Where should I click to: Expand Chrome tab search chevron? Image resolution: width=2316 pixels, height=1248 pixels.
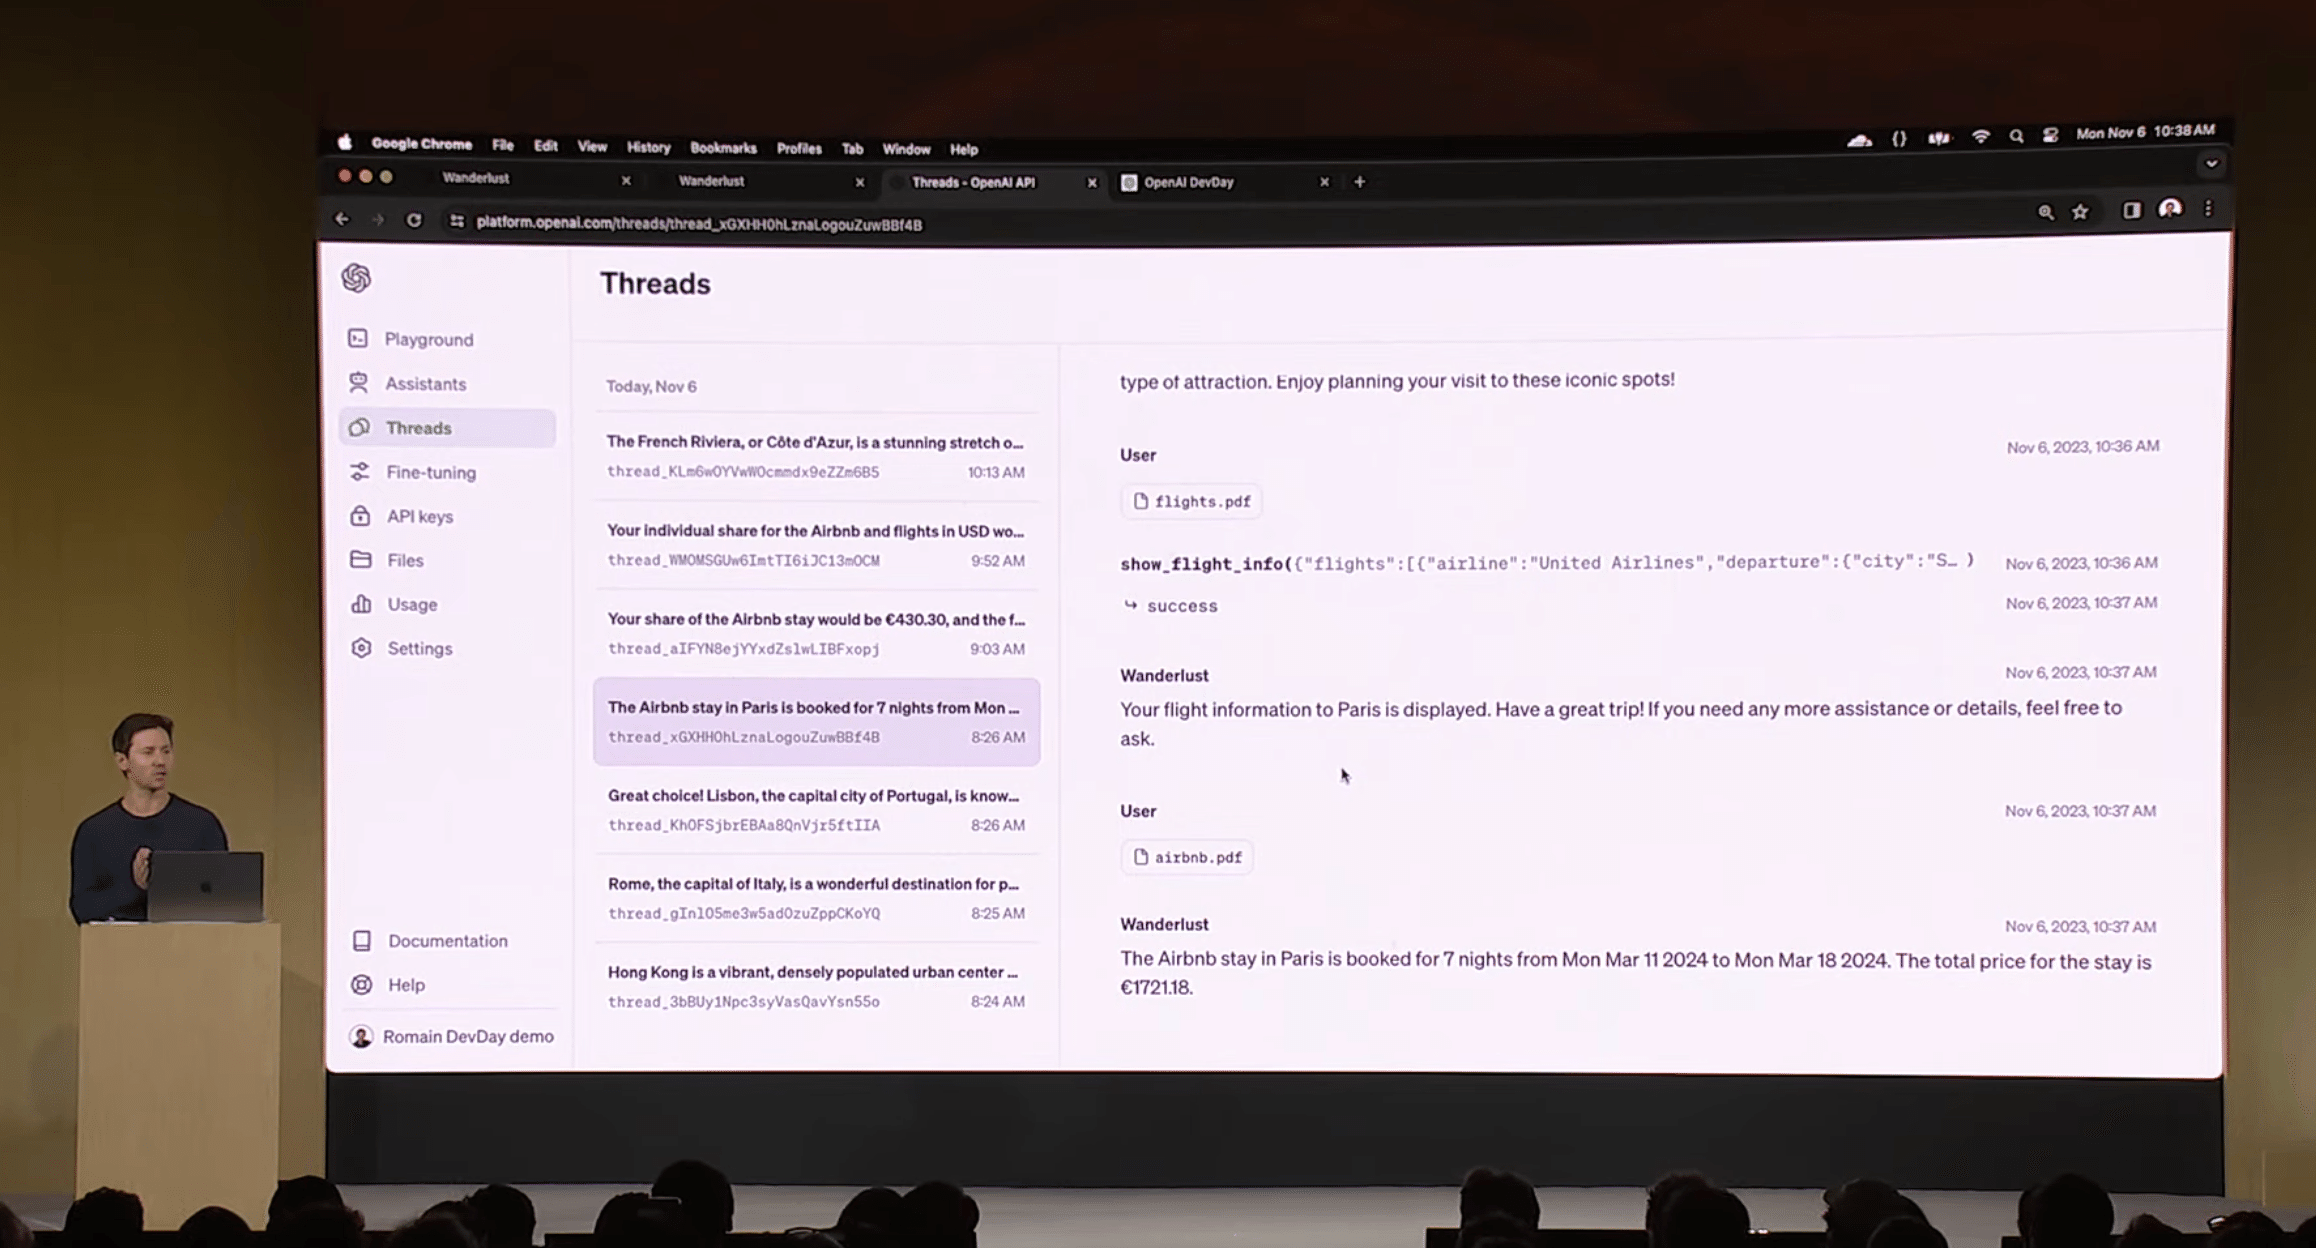pyautogui.click(x=2211, y=164)
